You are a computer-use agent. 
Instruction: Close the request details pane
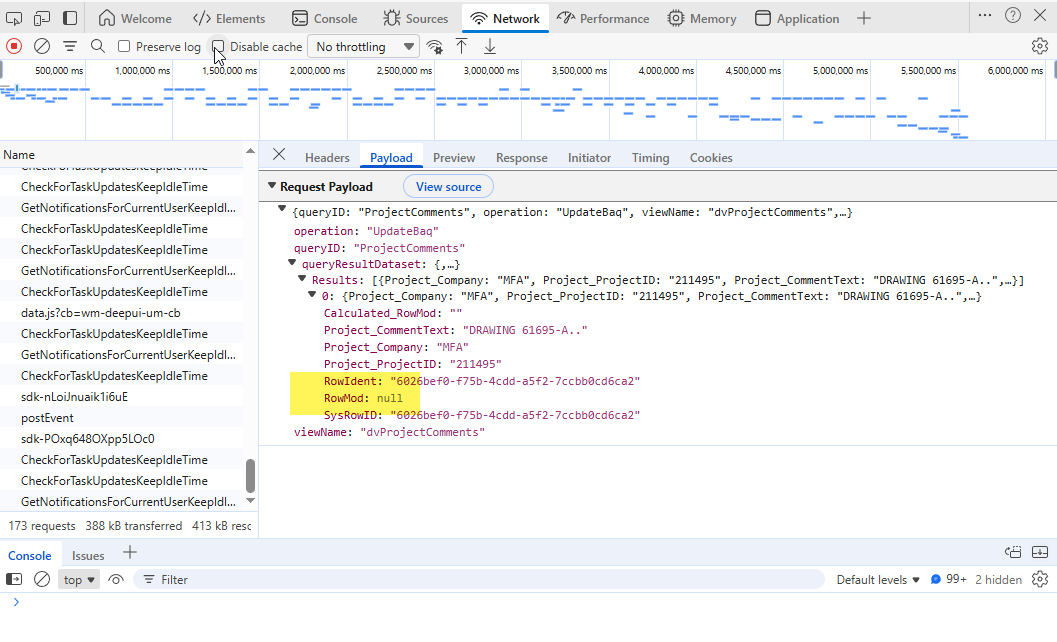279,154
